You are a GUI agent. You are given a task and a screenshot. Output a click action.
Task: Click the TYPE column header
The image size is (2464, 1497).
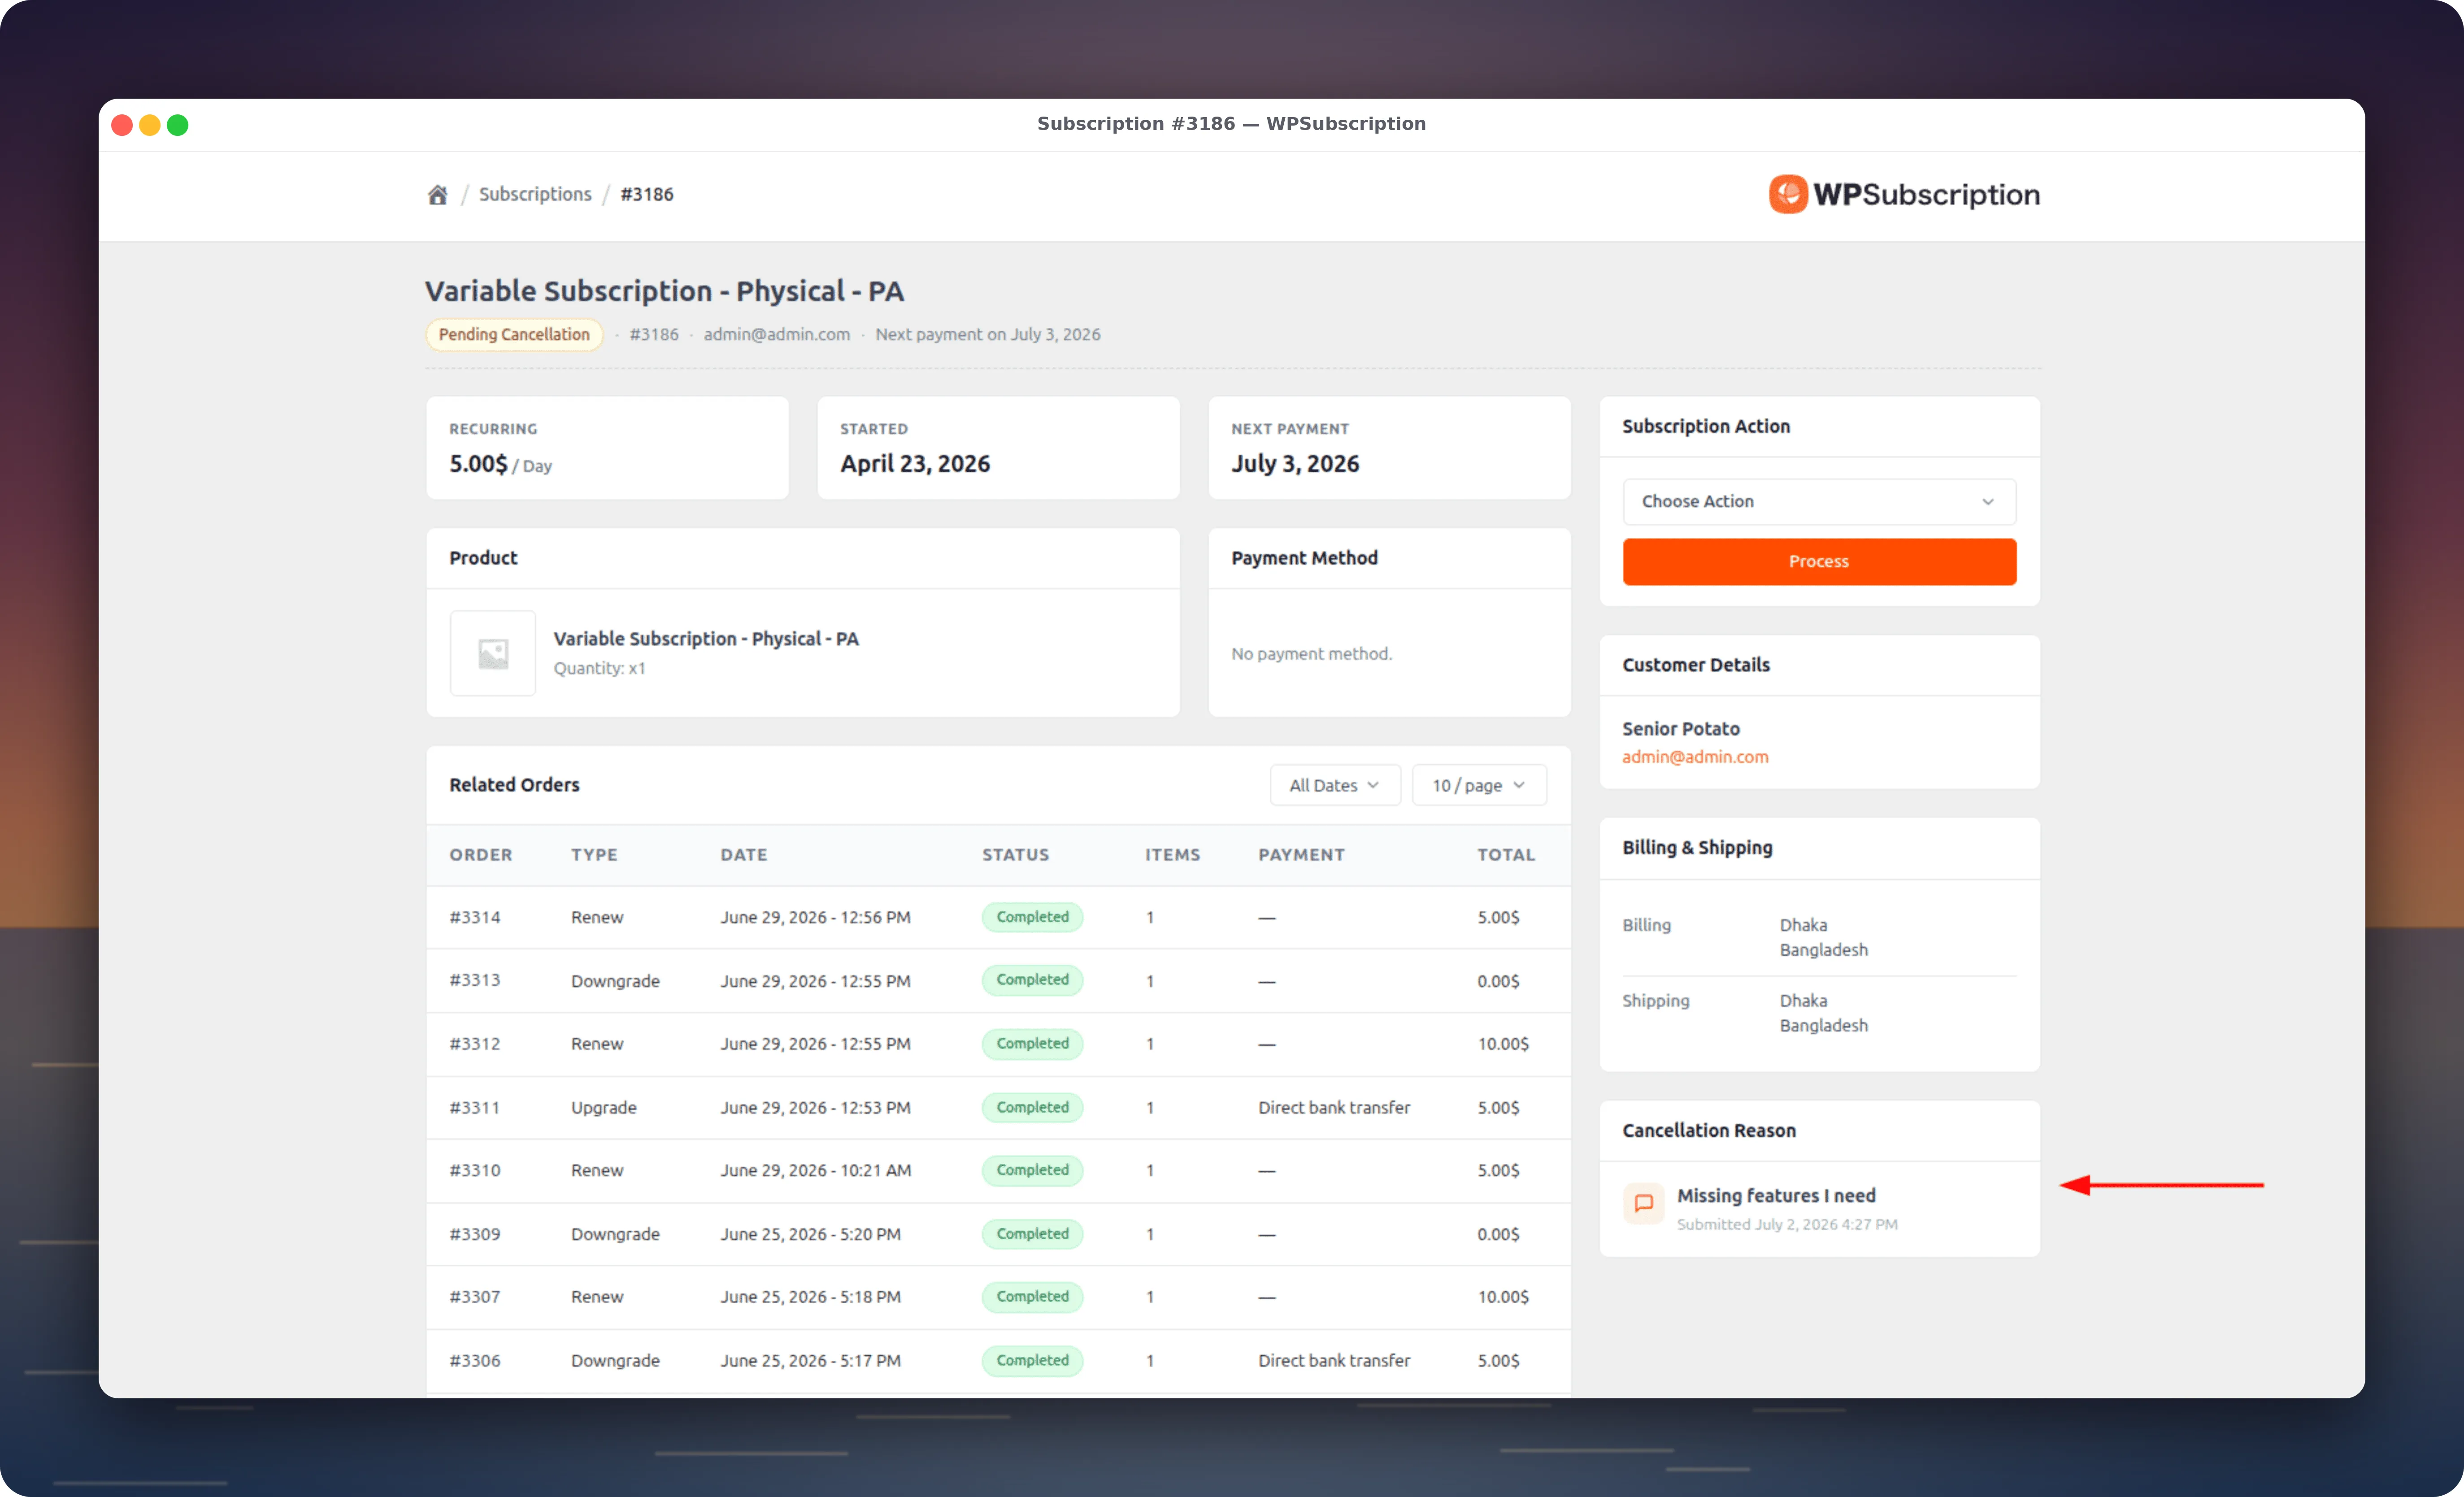594,855
